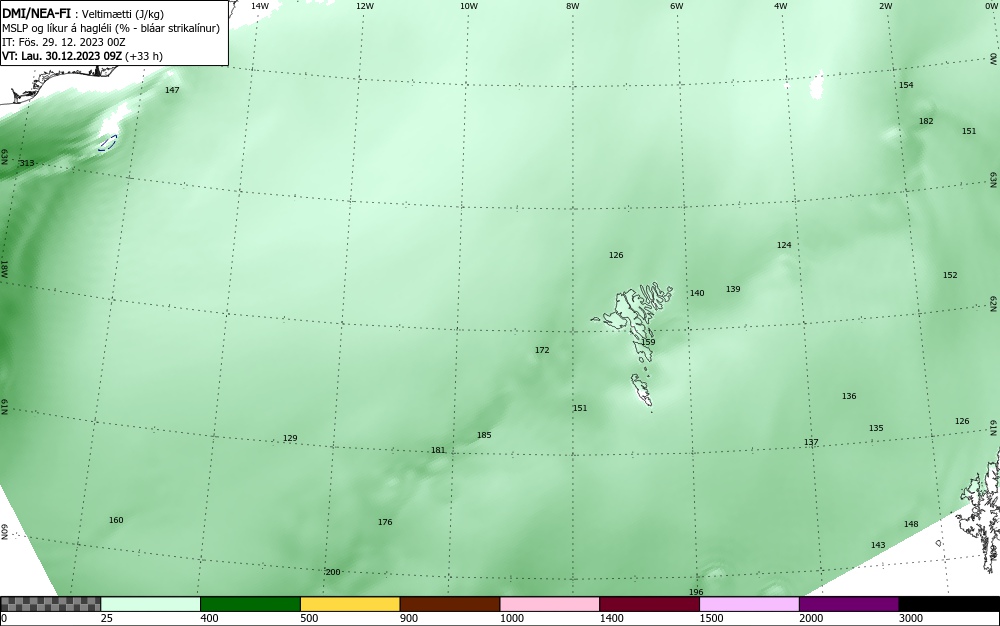Click the 6W longitude label

[677, 6]
